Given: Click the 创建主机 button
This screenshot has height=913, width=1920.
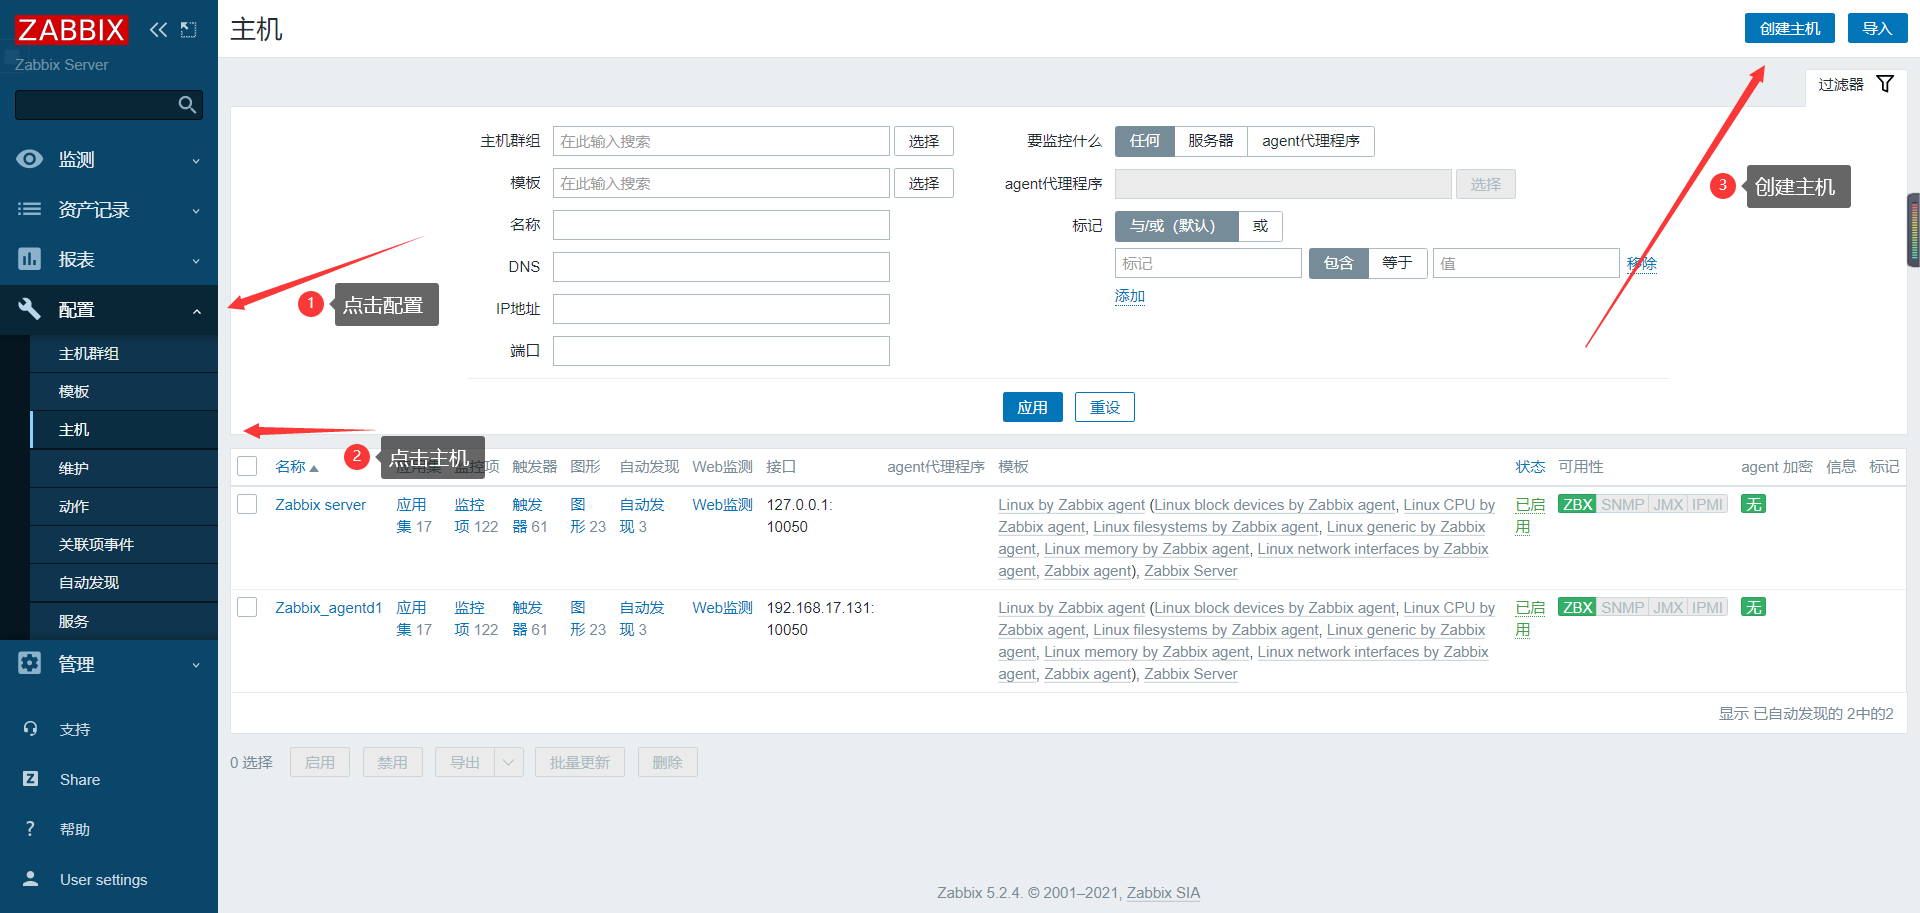Looking at the screenshot, I should 1790,28.
